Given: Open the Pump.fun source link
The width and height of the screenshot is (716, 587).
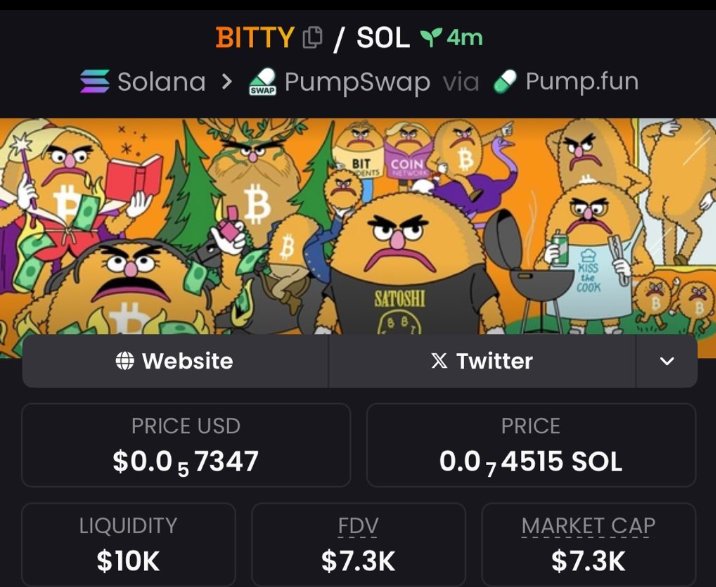Looking at the screenshot, I should 566,81.
